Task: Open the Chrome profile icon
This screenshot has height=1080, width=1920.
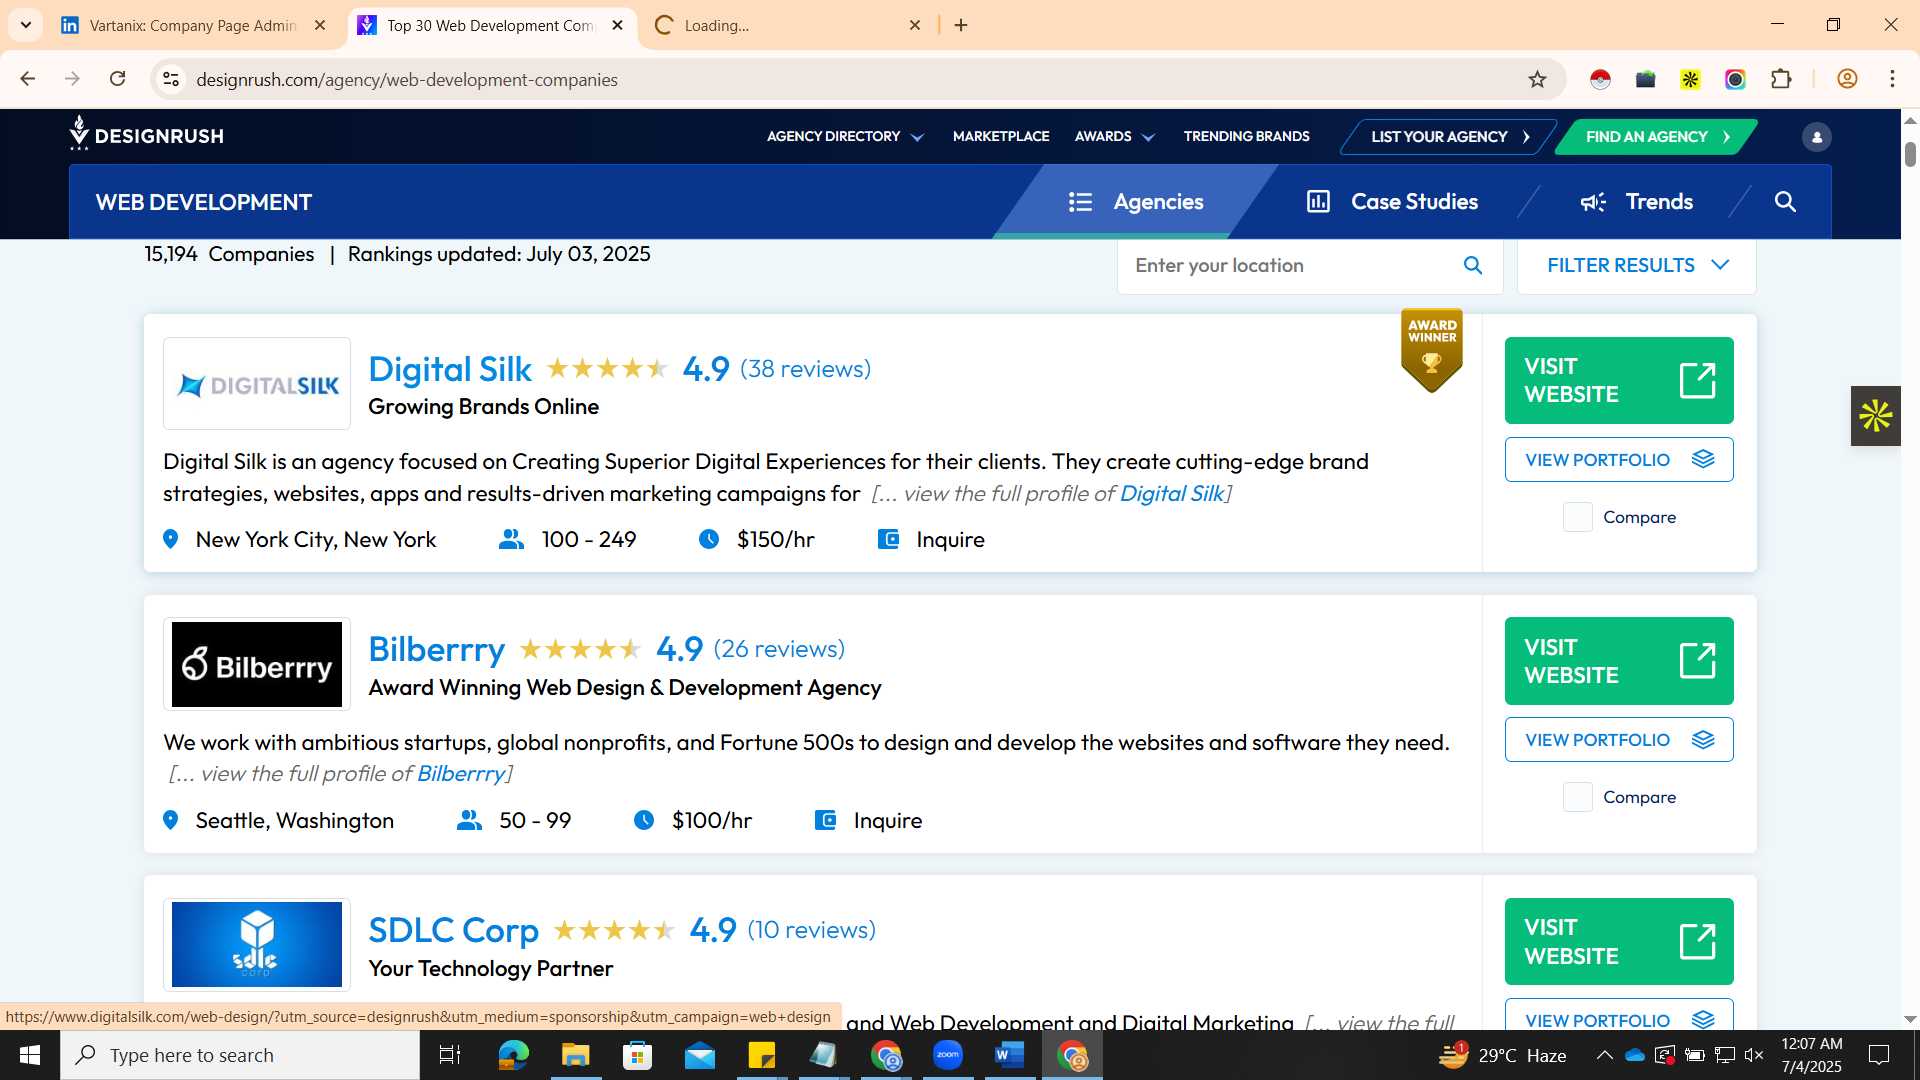Action: [x=1847, y=79]
